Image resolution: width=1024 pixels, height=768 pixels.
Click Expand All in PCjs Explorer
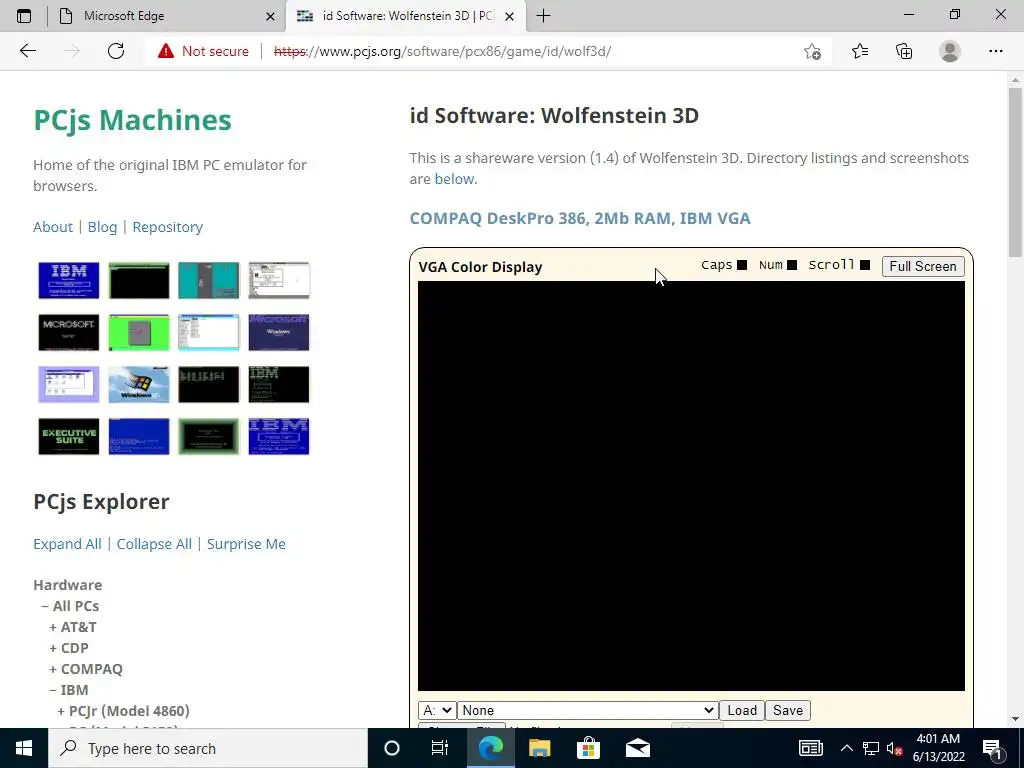(67, 544)
